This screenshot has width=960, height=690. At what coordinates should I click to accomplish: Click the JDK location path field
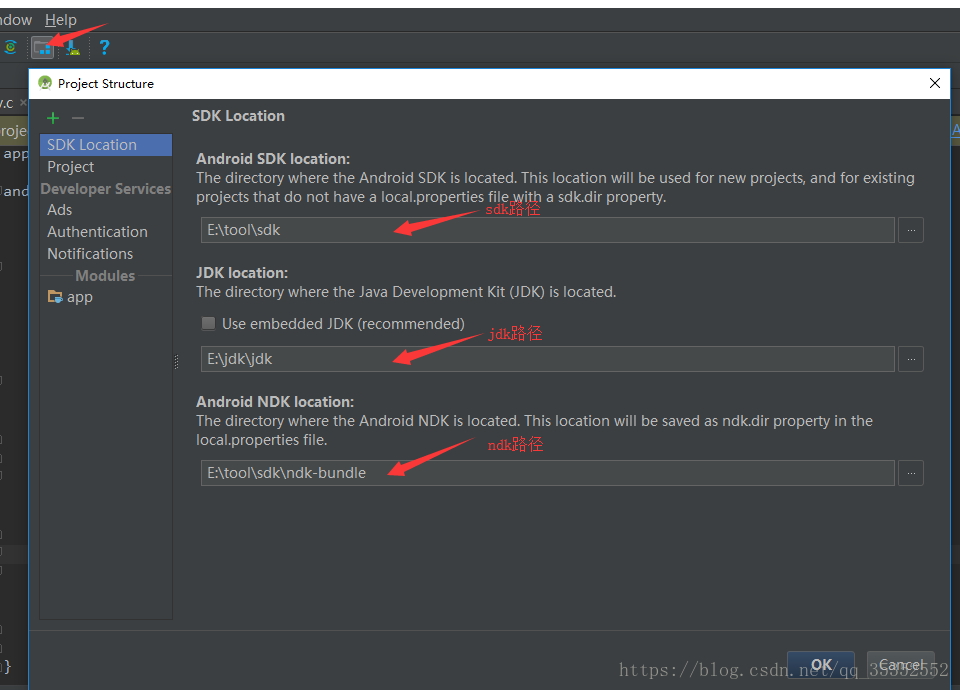[547, 359]
